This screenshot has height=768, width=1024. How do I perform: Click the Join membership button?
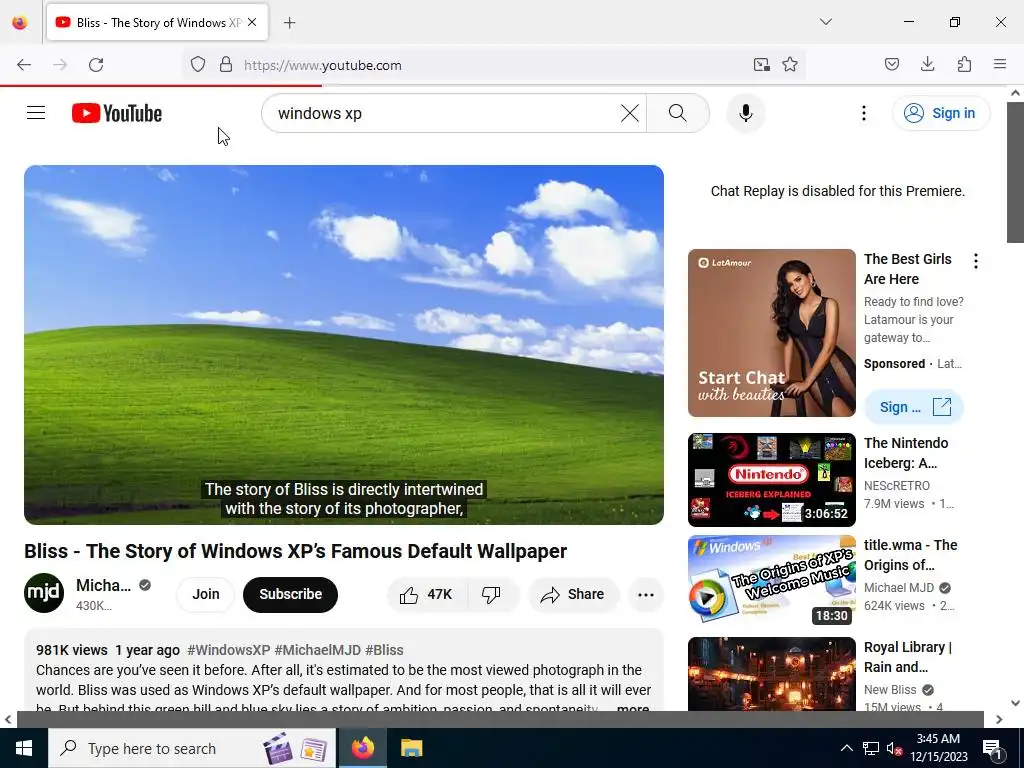[x=205, y=594]
